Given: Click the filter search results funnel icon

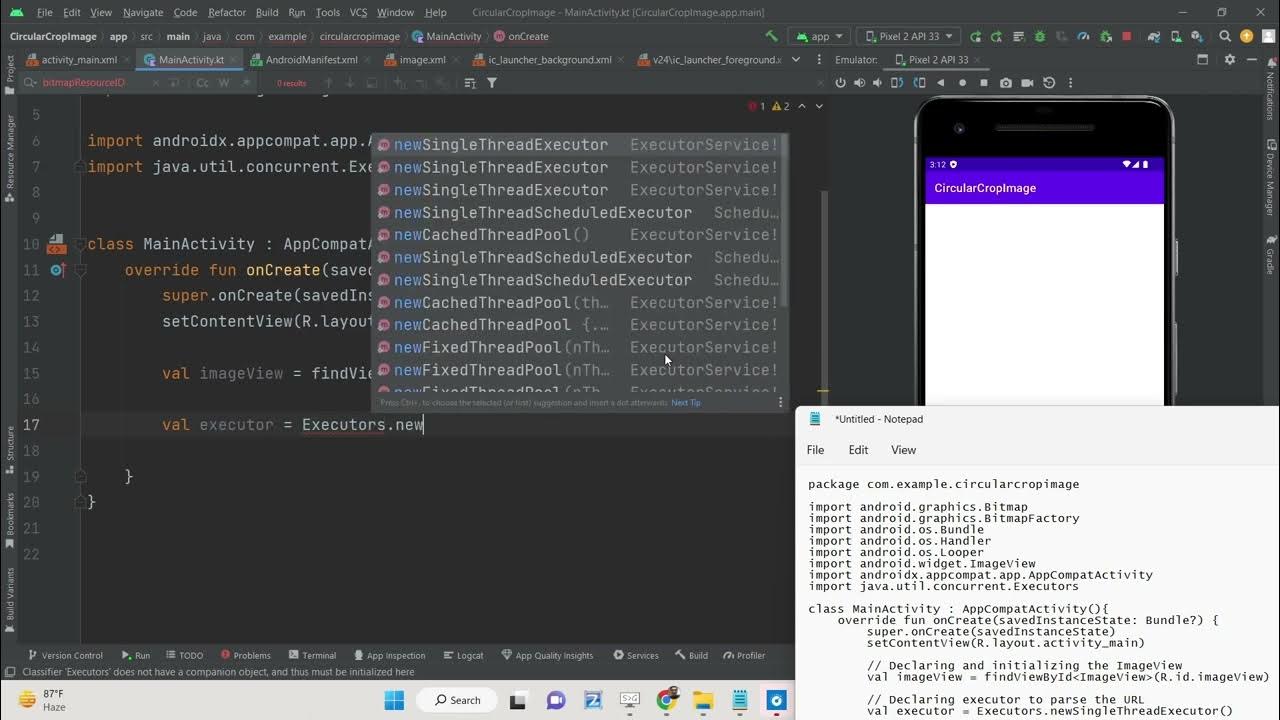Looking at the screenshot, I should (x=492, y=83).
